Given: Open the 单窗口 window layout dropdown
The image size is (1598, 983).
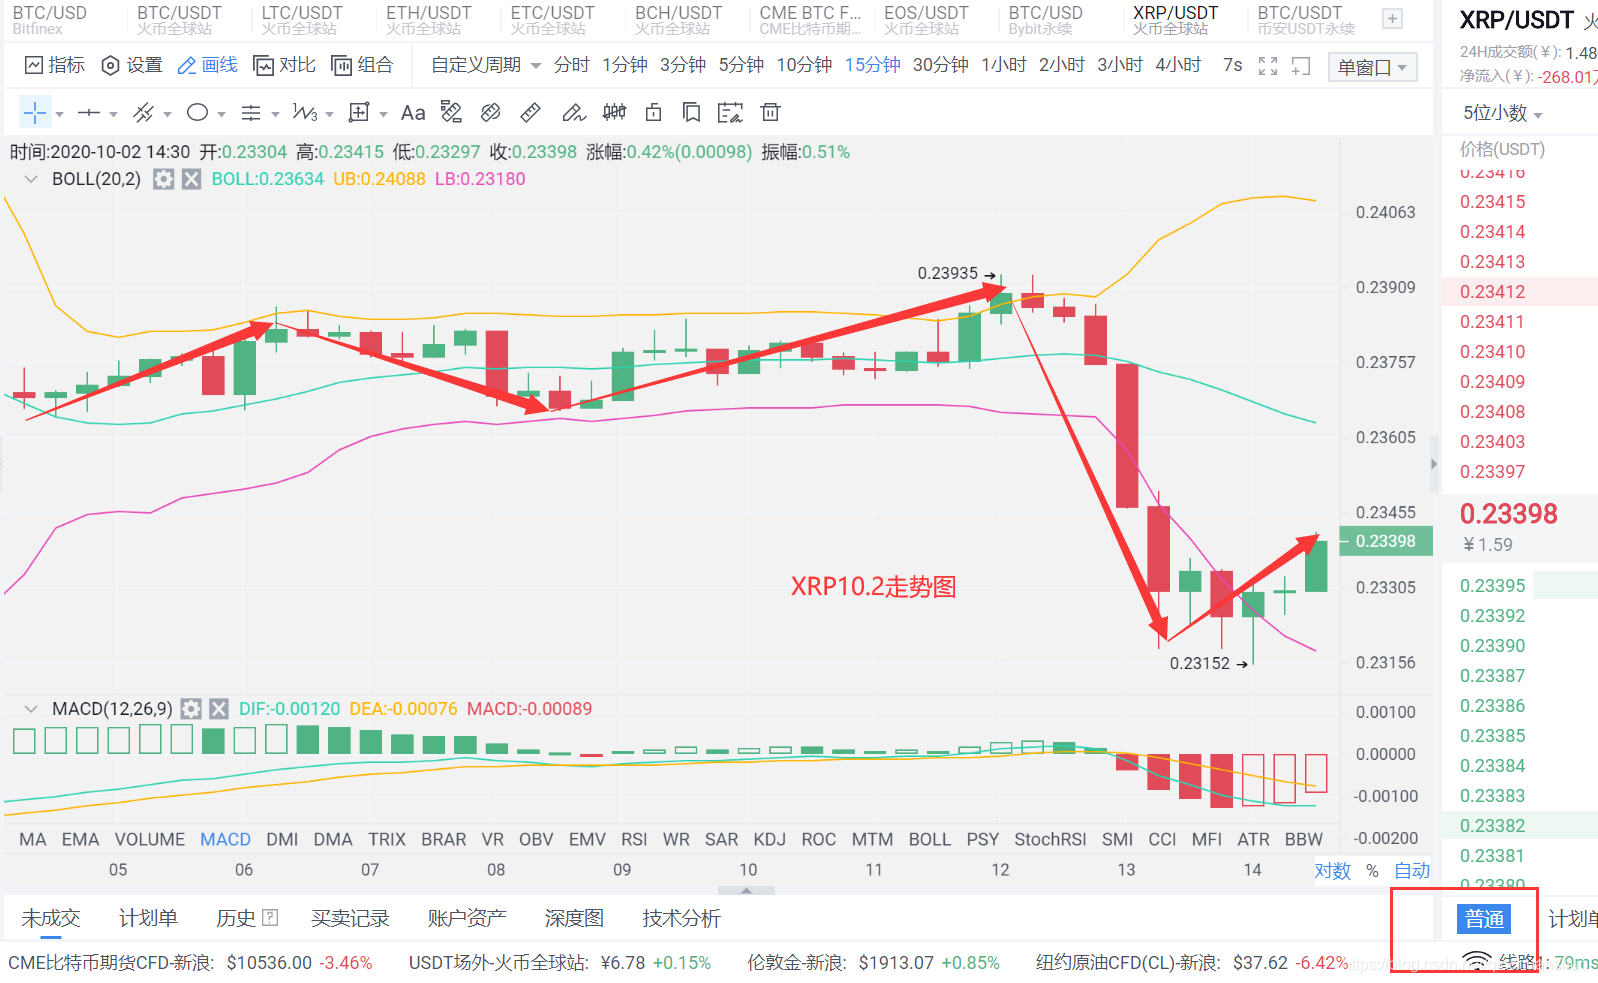Looking at the screenshot, I should (x=1372, y=67).
